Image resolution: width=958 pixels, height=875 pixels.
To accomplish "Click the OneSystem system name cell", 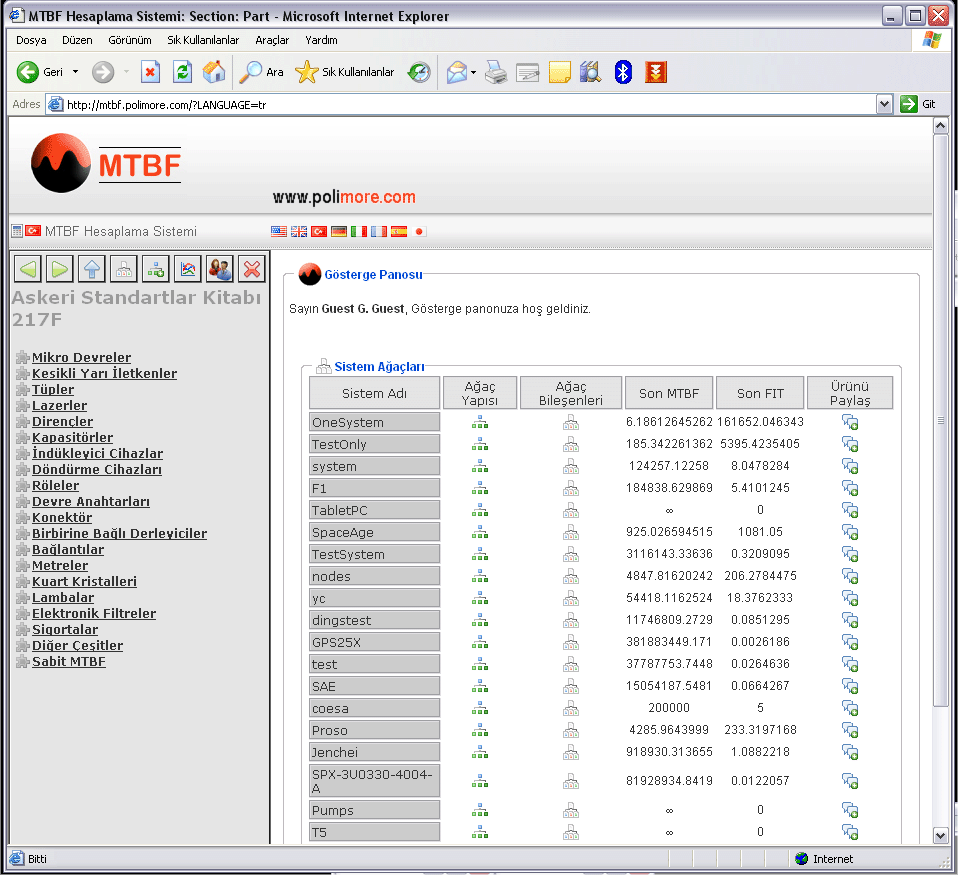I will (x=375, y=422).
